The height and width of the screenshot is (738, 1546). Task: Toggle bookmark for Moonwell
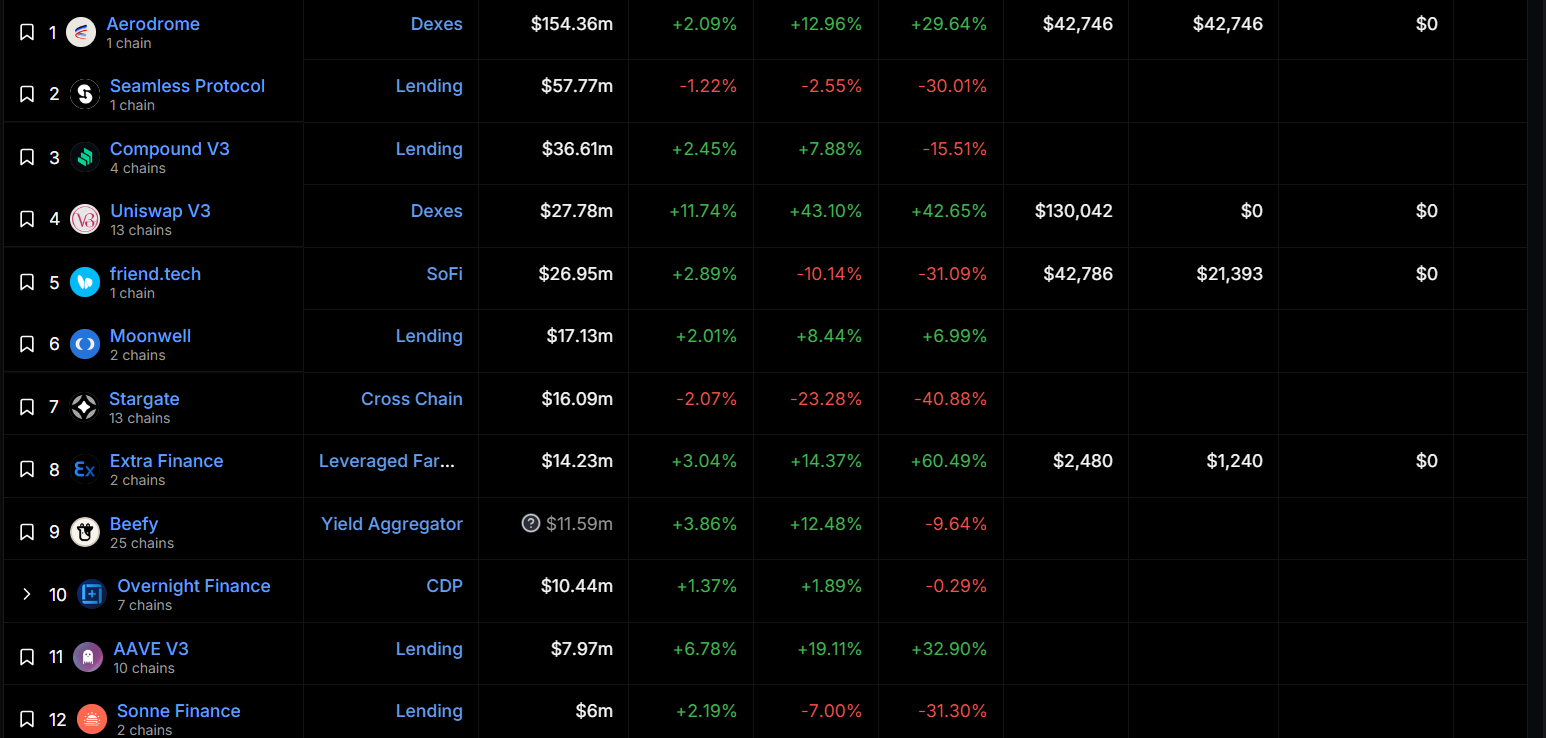point(27,344)
